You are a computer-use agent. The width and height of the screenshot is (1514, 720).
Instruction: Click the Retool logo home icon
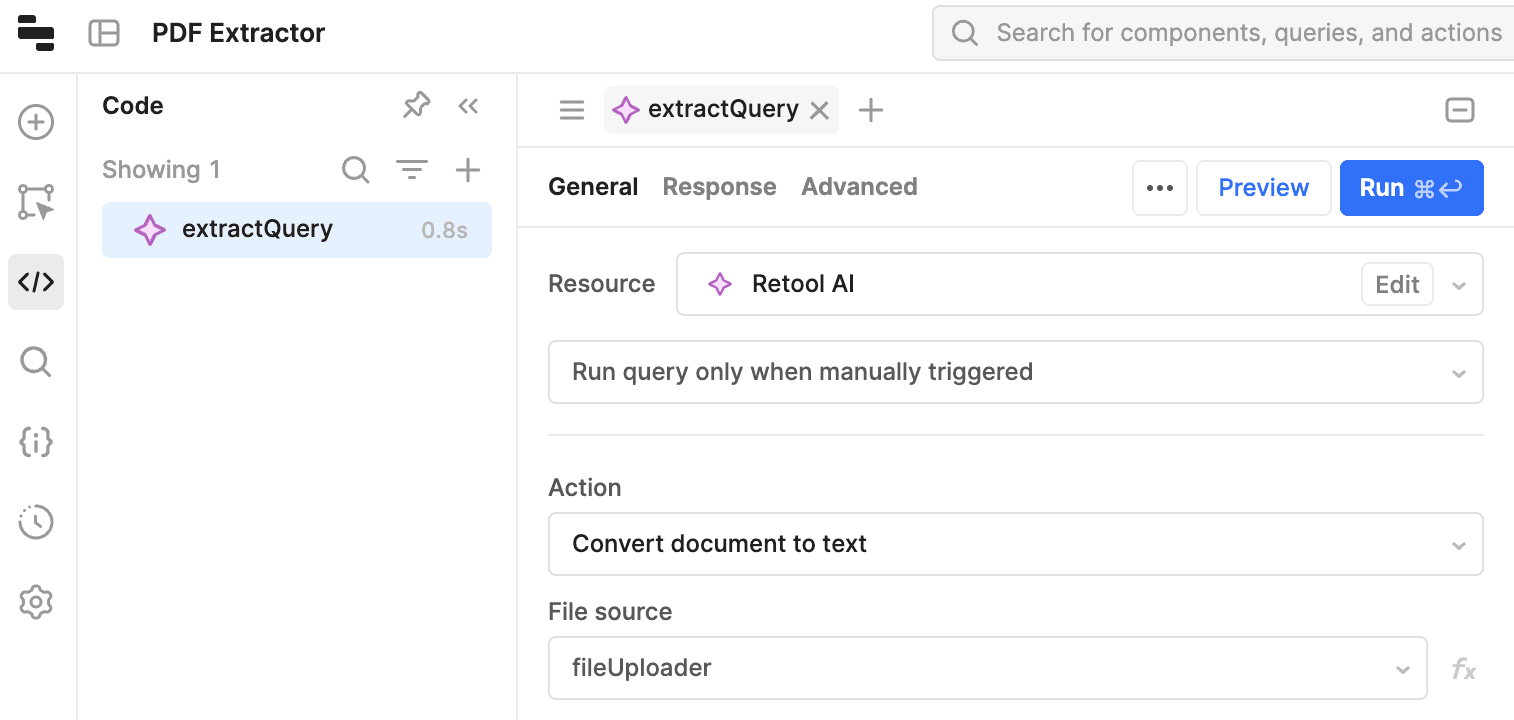[x=36, y=33]
